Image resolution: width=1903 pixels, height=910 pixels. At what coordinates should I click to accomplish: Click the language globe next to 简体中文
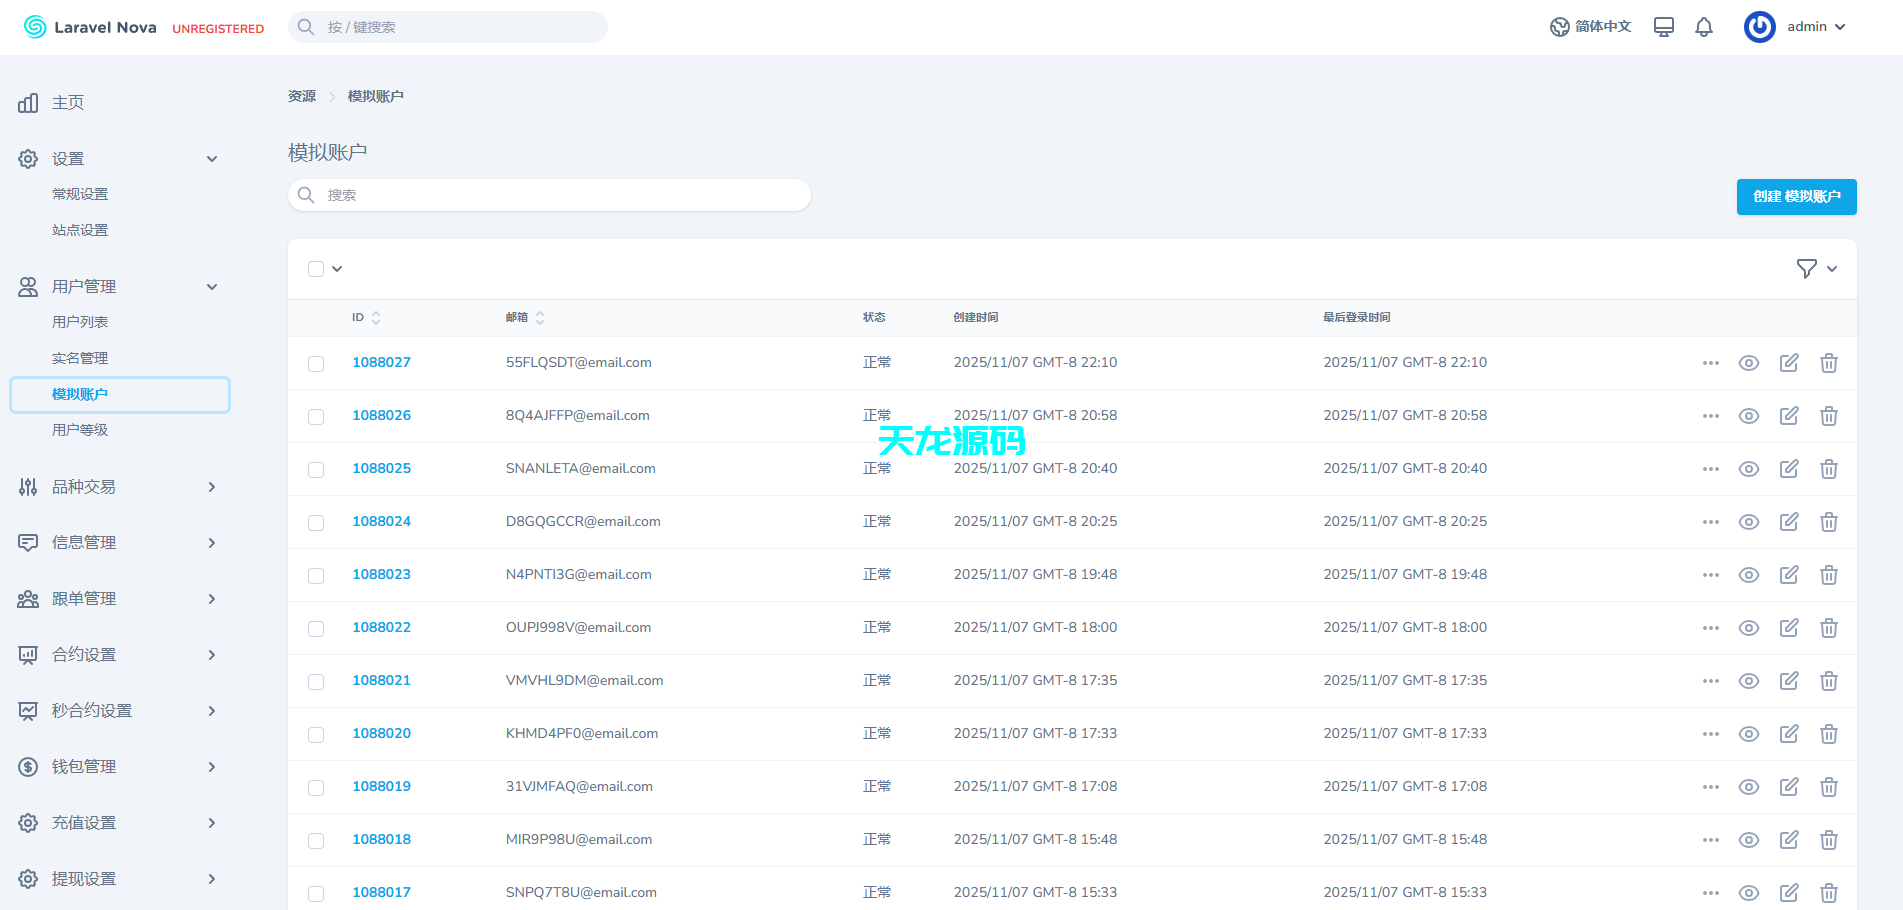coord(1560,27)
